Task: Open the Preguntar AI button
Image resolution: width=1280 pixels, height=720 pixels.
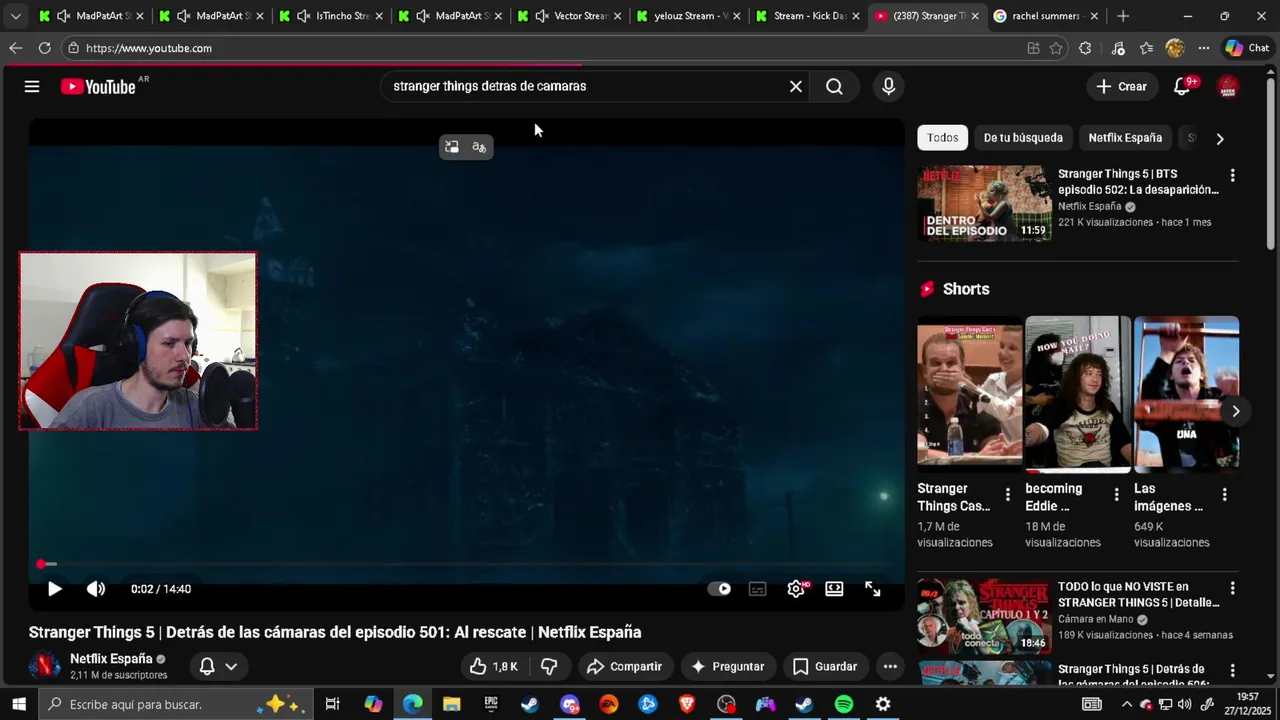Action: click(x=728, y=667)
